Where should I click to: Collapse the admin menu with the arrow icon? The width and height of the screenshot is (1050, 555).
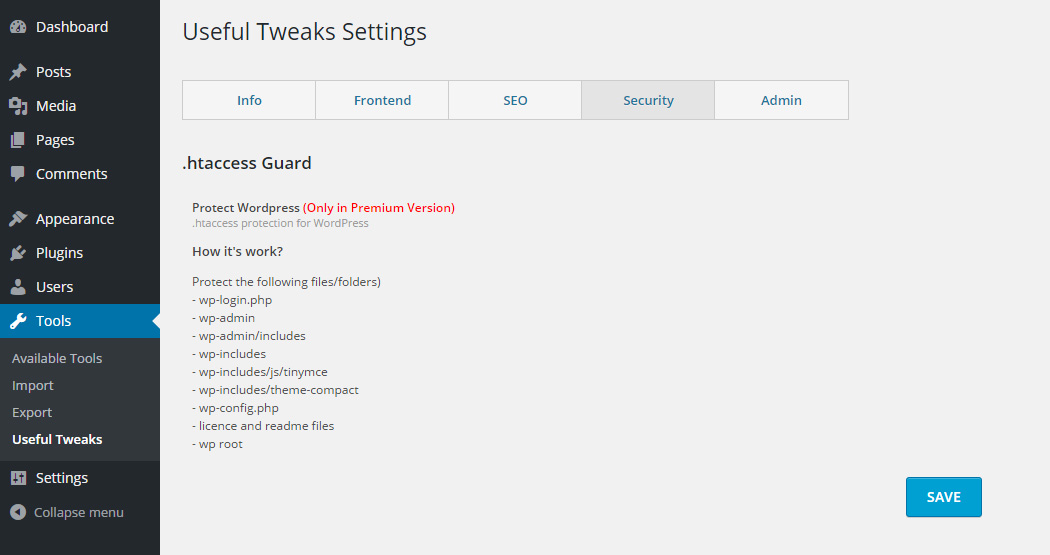click(x=18, y=512)
